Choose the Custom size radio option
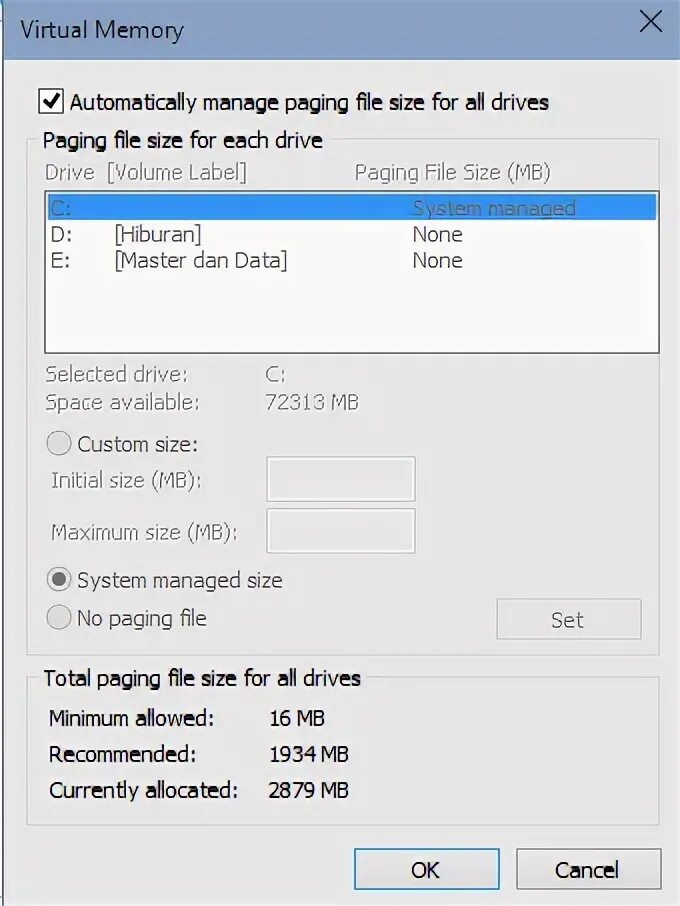Screen dimensions: 680x906 [60, 444]
